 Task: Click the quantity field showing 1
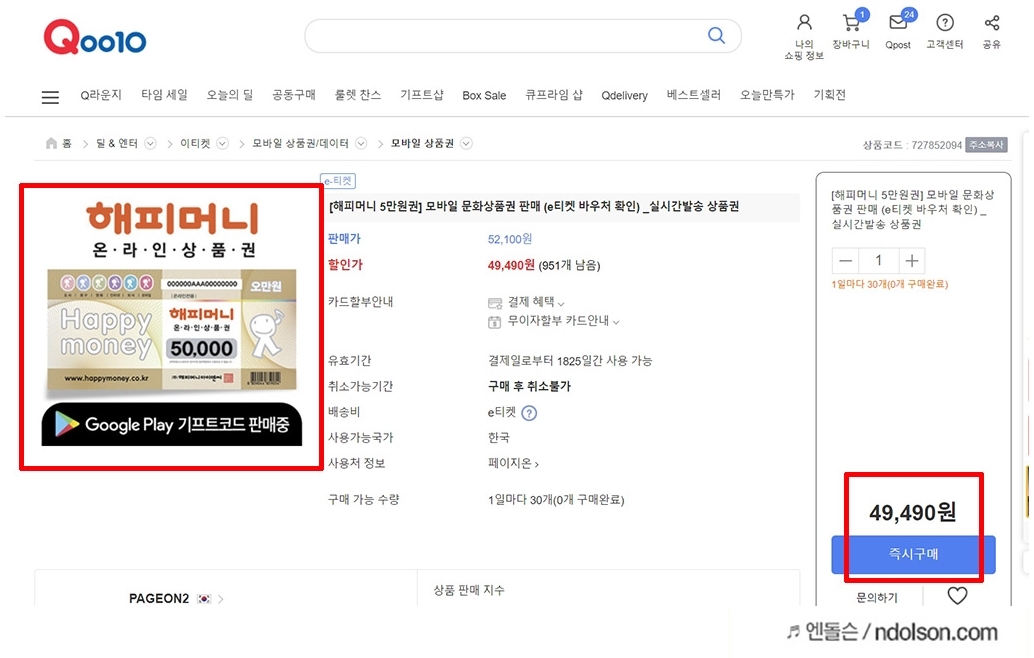(x=878, y=261)
